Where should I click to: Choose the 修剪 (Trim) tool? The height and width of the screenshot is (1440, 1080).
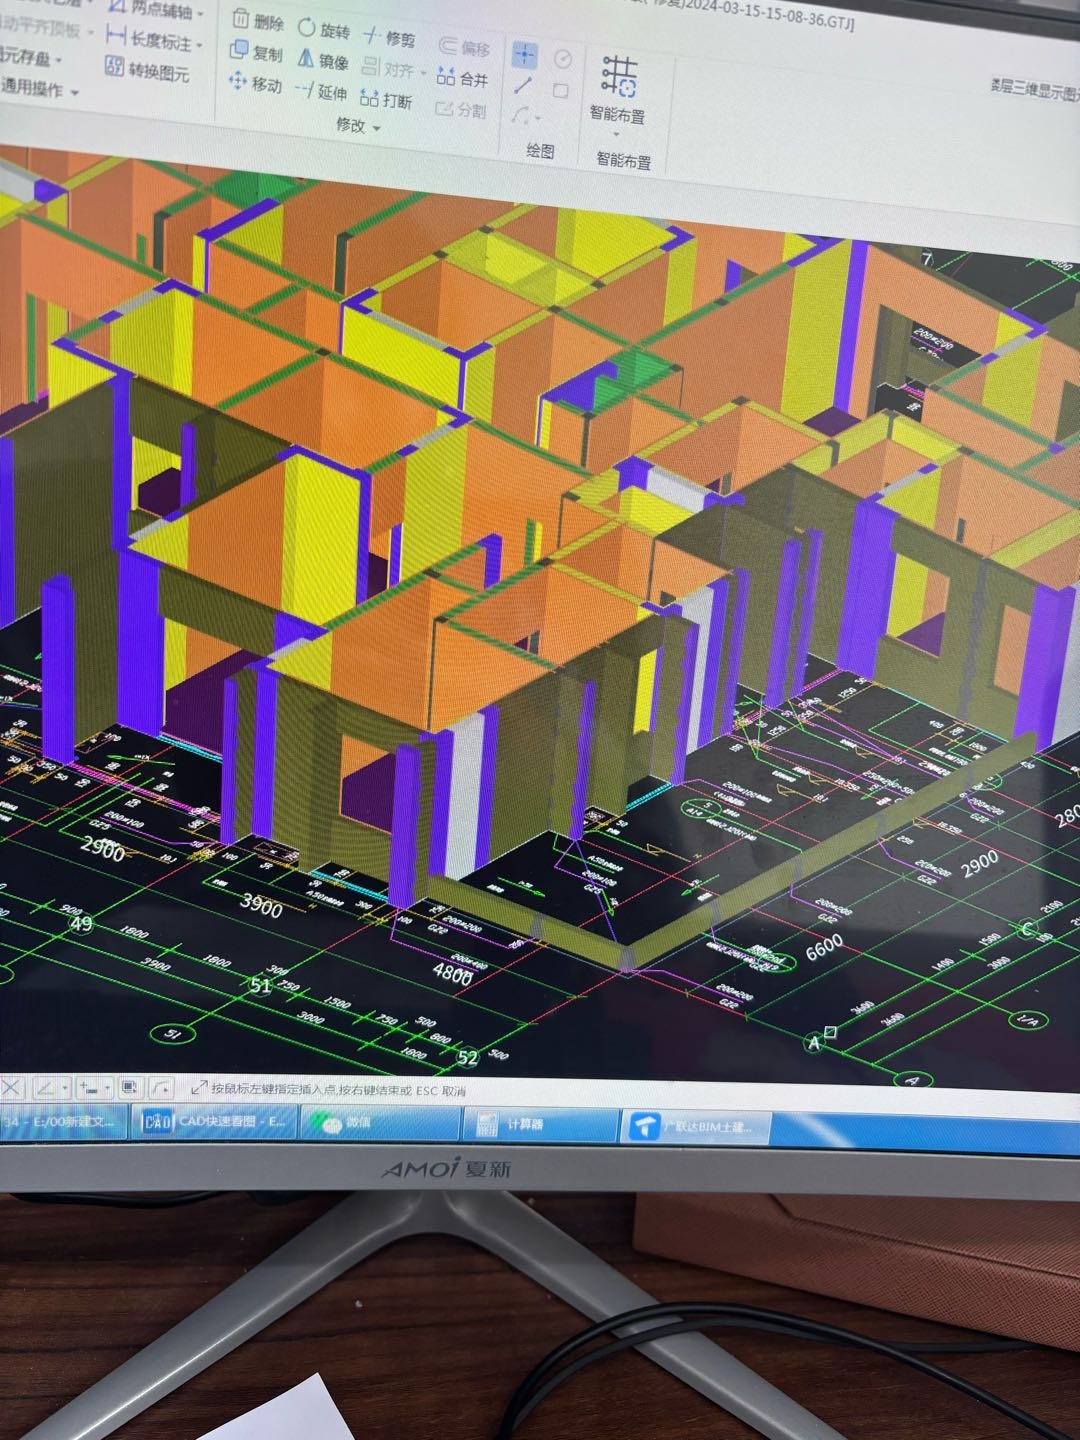point(389,38)
